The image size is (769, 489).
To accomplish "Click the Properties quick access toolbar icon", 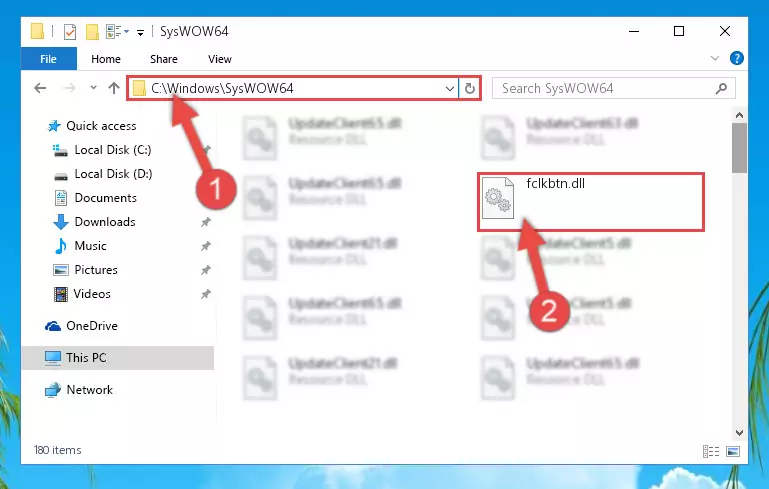I will click(70, 32).
